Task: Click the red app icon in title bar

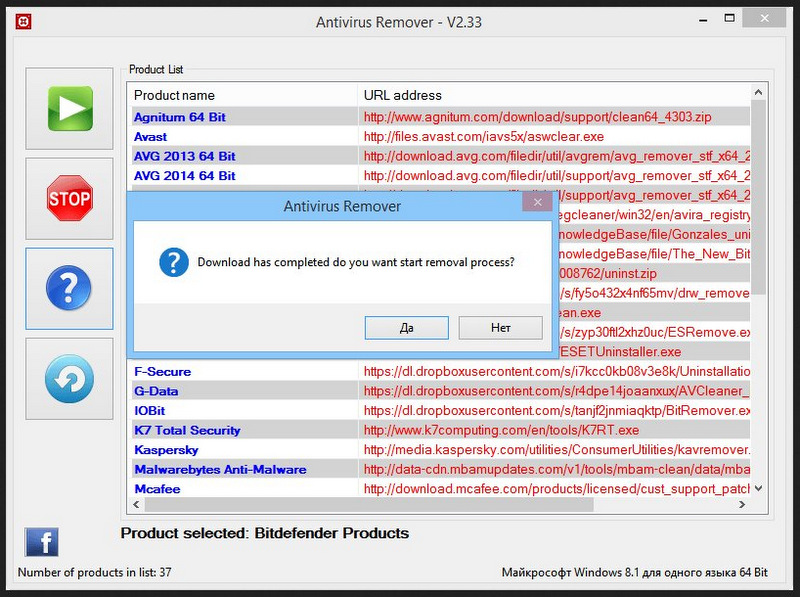Action: coord(23,22)
